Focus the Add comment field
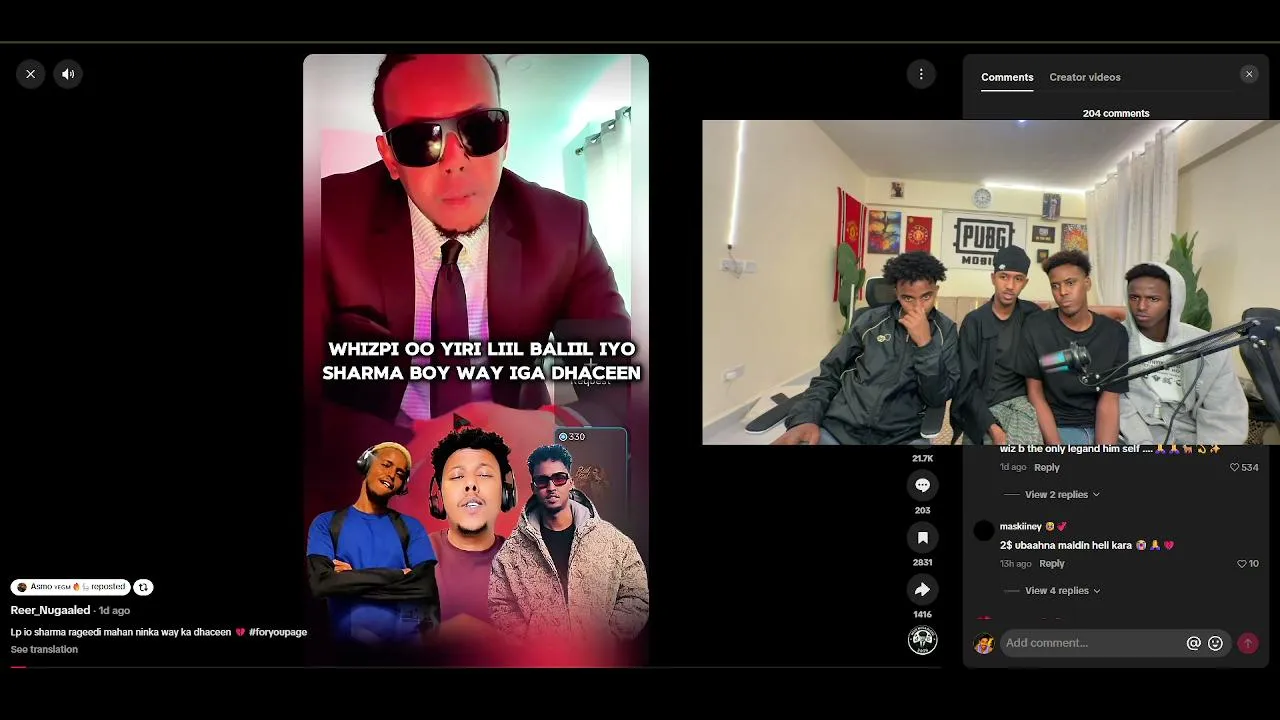1280x720 pixels. click(1092, 643)
